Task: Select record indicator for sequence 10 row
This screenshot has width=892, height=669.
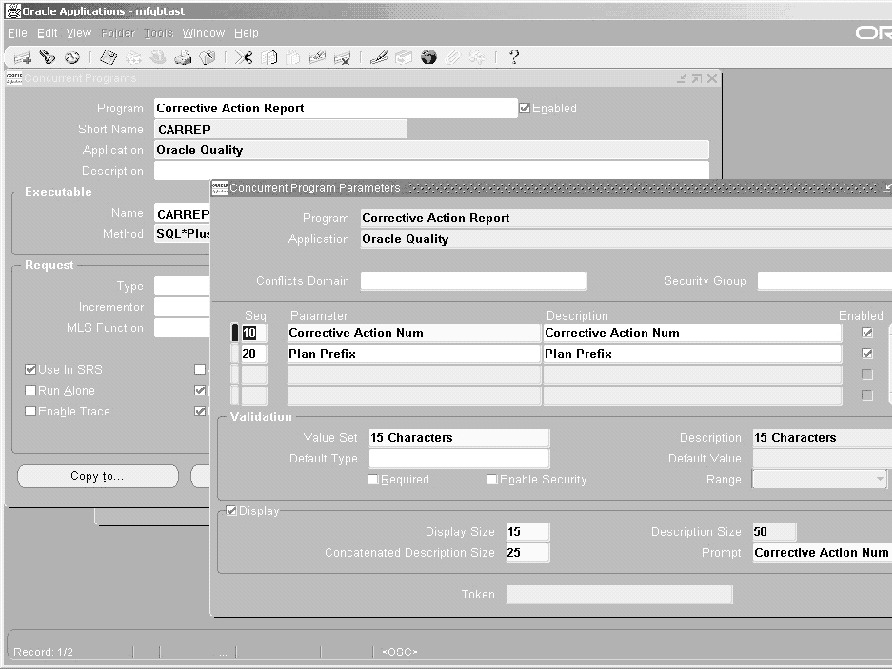Action: [234, 333]
